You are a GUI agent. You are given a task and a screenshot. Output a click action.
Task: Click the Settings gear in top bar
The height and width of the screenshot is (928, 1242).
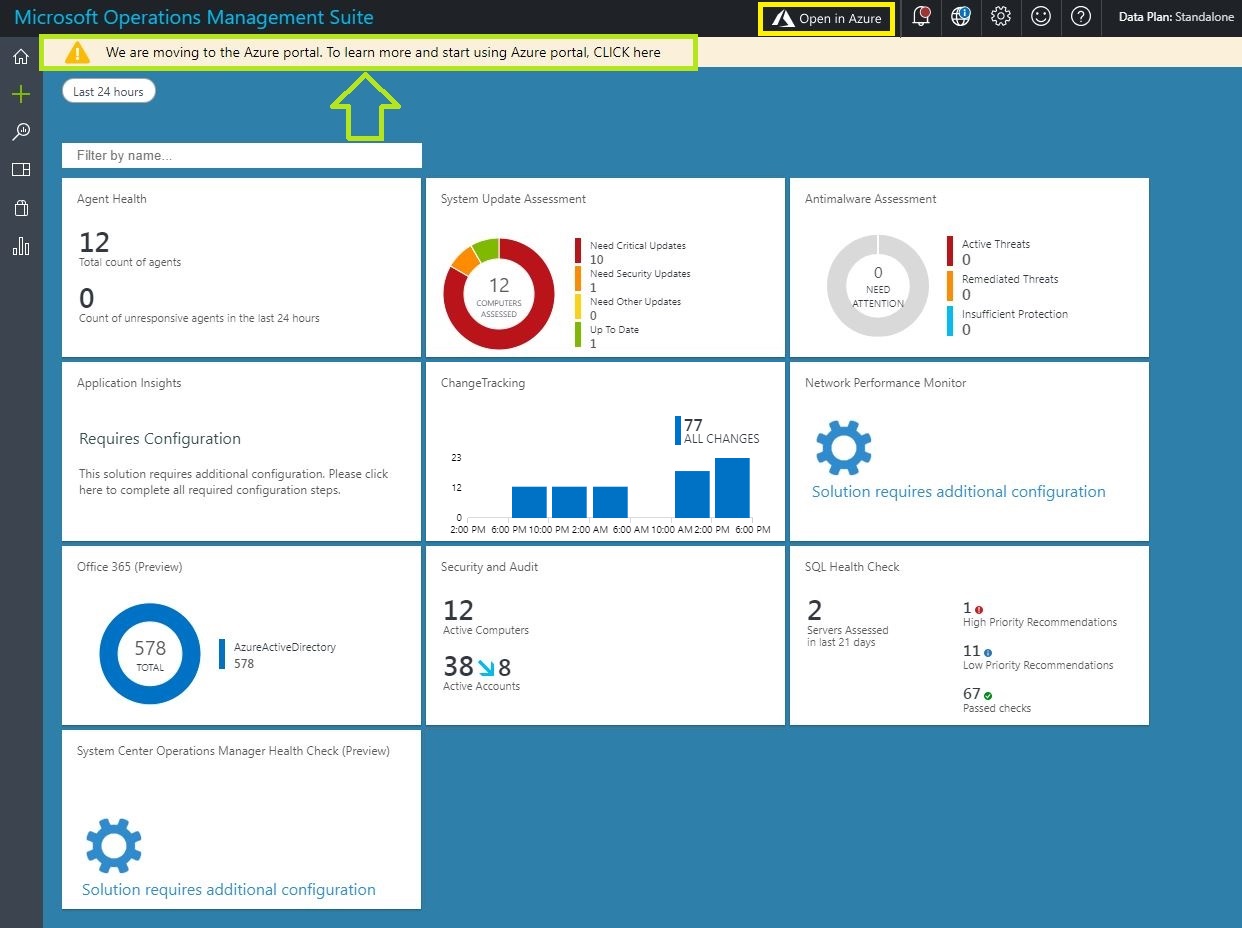(1000, 17)
